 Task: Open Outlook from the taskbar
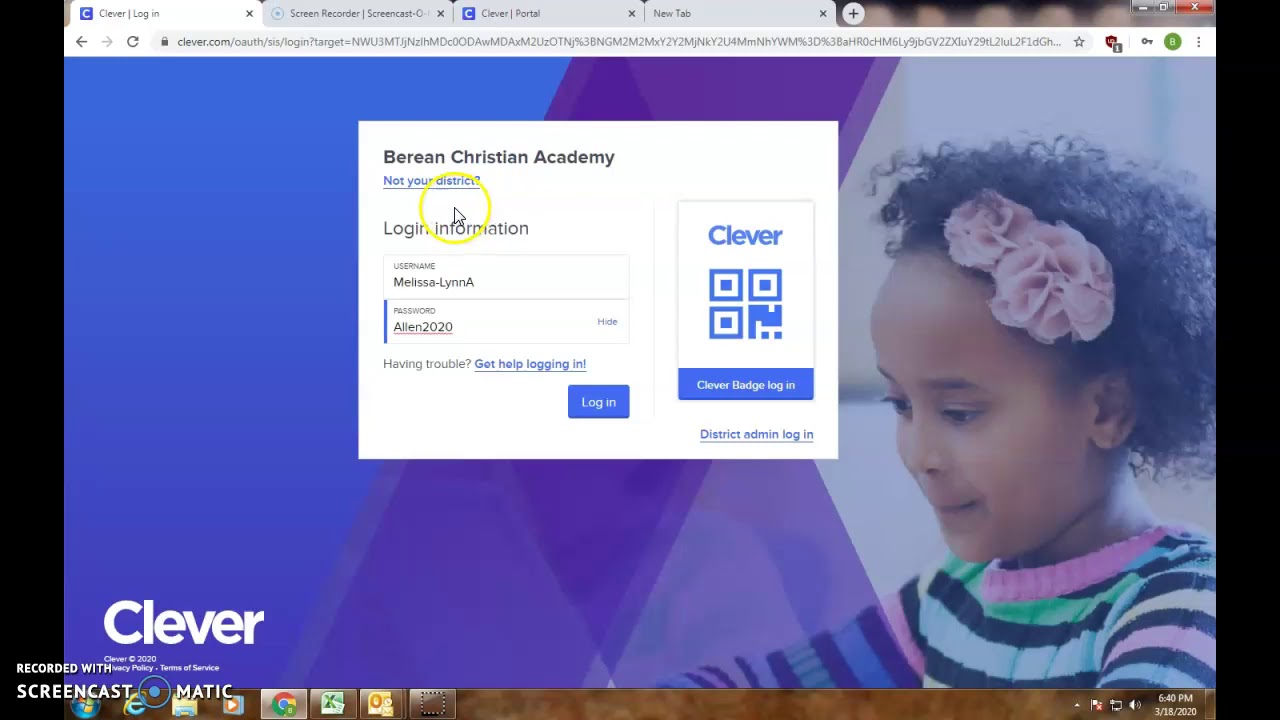tap(381, 705)
